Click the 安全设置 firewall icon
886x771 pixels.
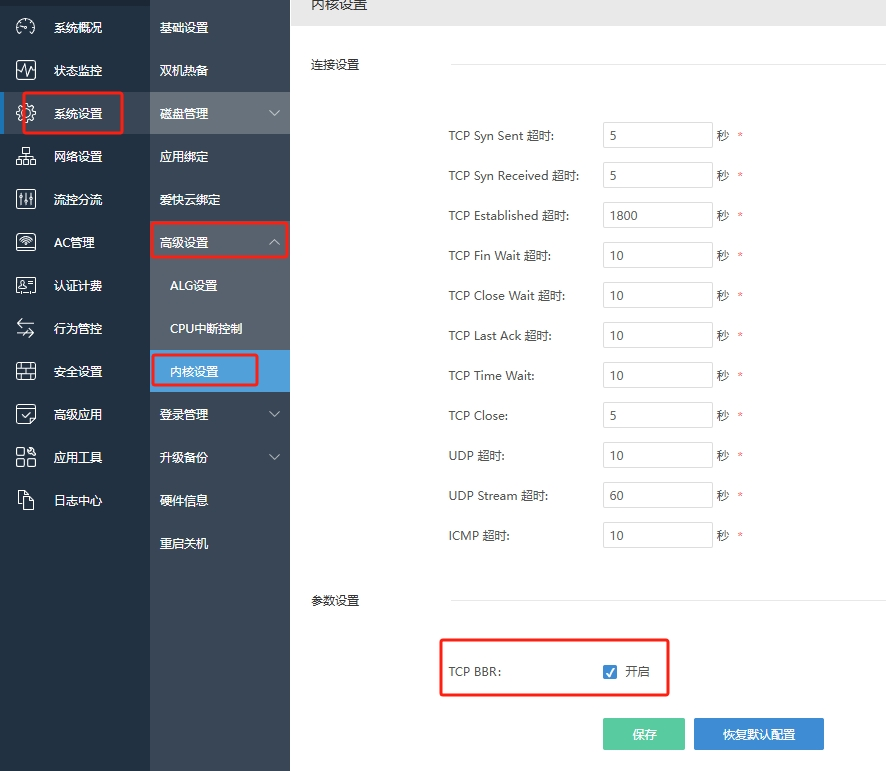26,371
